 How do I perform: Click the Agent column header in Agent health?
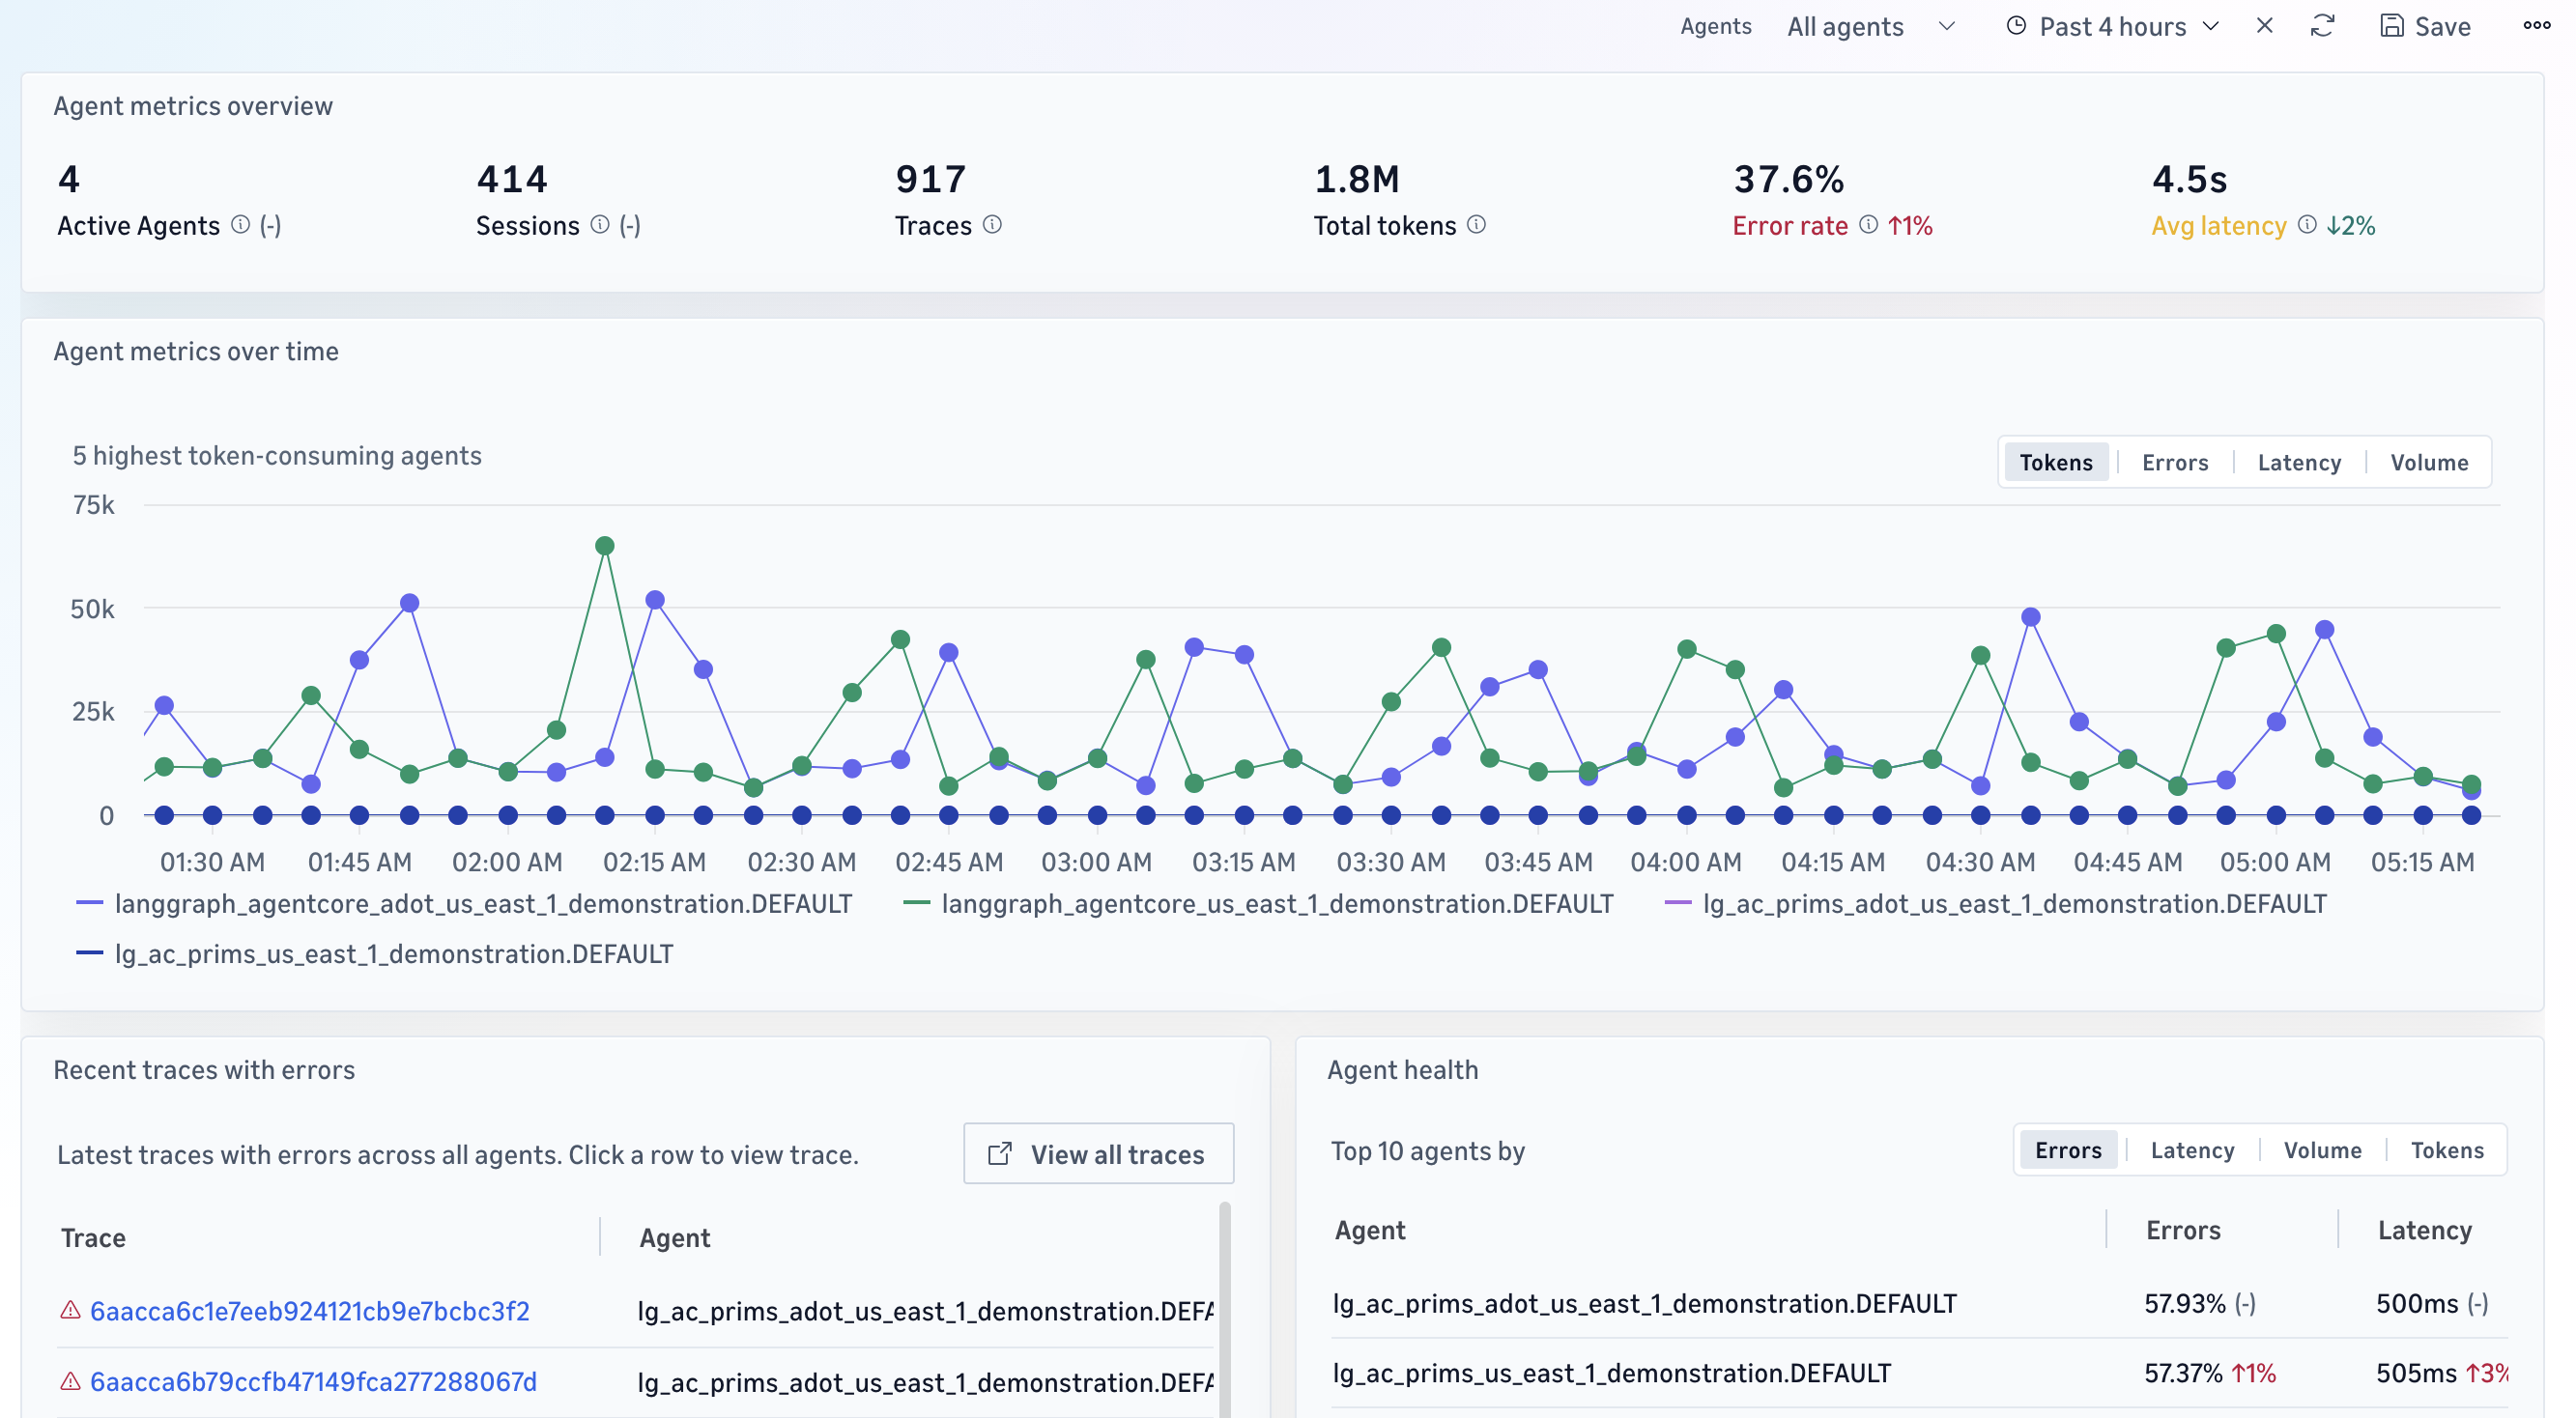click(1370, 1230)
